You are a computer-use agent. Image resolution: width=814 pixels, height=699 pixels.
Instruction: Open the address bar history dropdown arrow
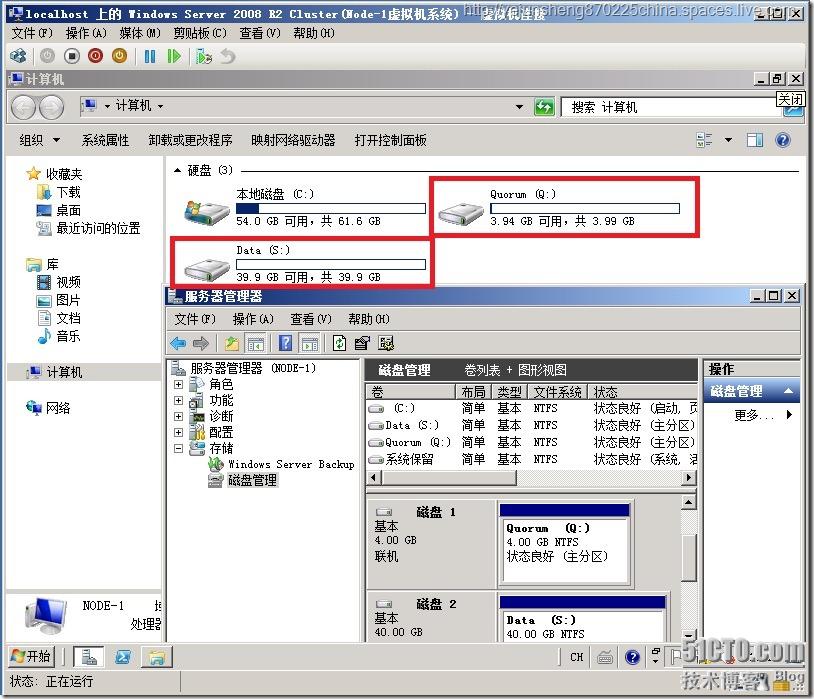519,107
